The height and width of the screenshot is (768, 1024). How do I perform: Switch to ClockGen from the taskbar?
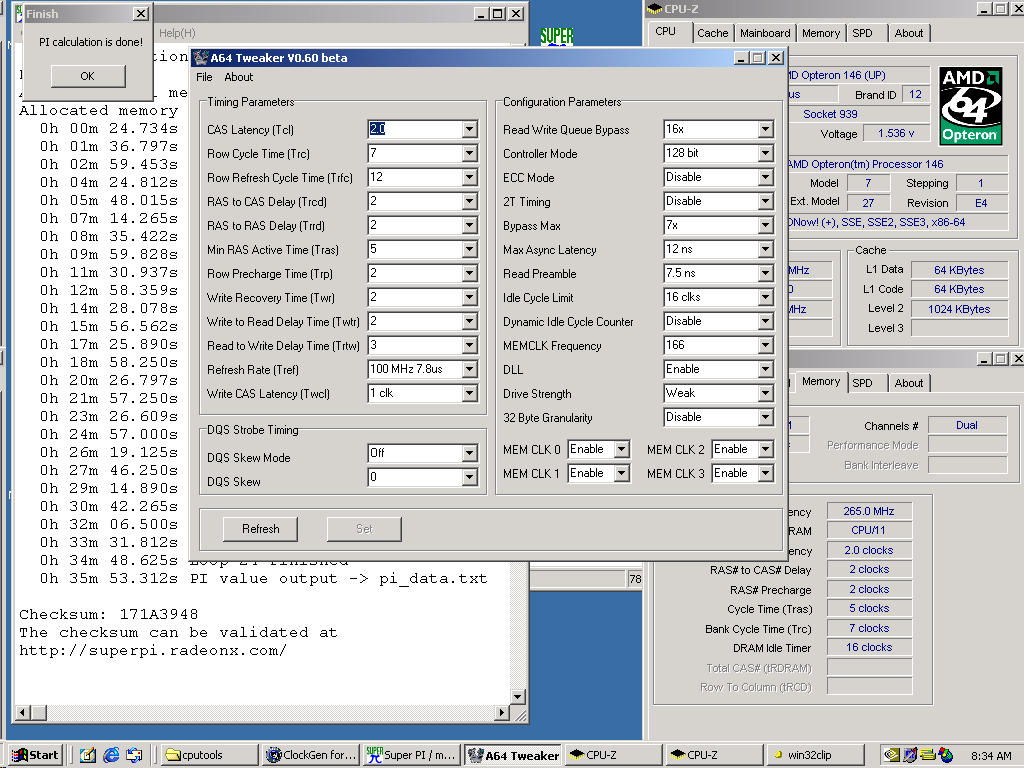(x=312, y=755)
